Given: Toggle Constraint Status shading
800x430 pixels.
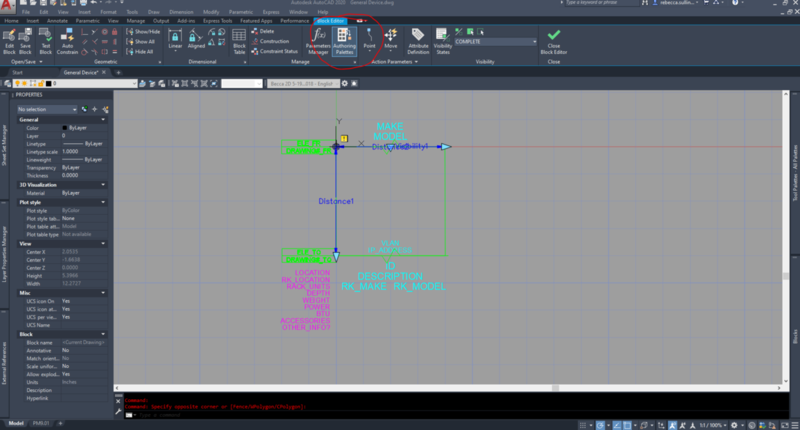Looking at the screenshot, I should [274, 51].
